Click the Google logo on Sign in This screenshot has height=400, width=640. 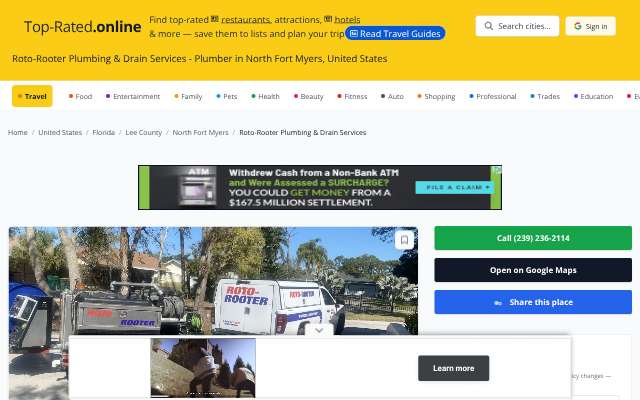pyautogui.click(x=578, y=26)
